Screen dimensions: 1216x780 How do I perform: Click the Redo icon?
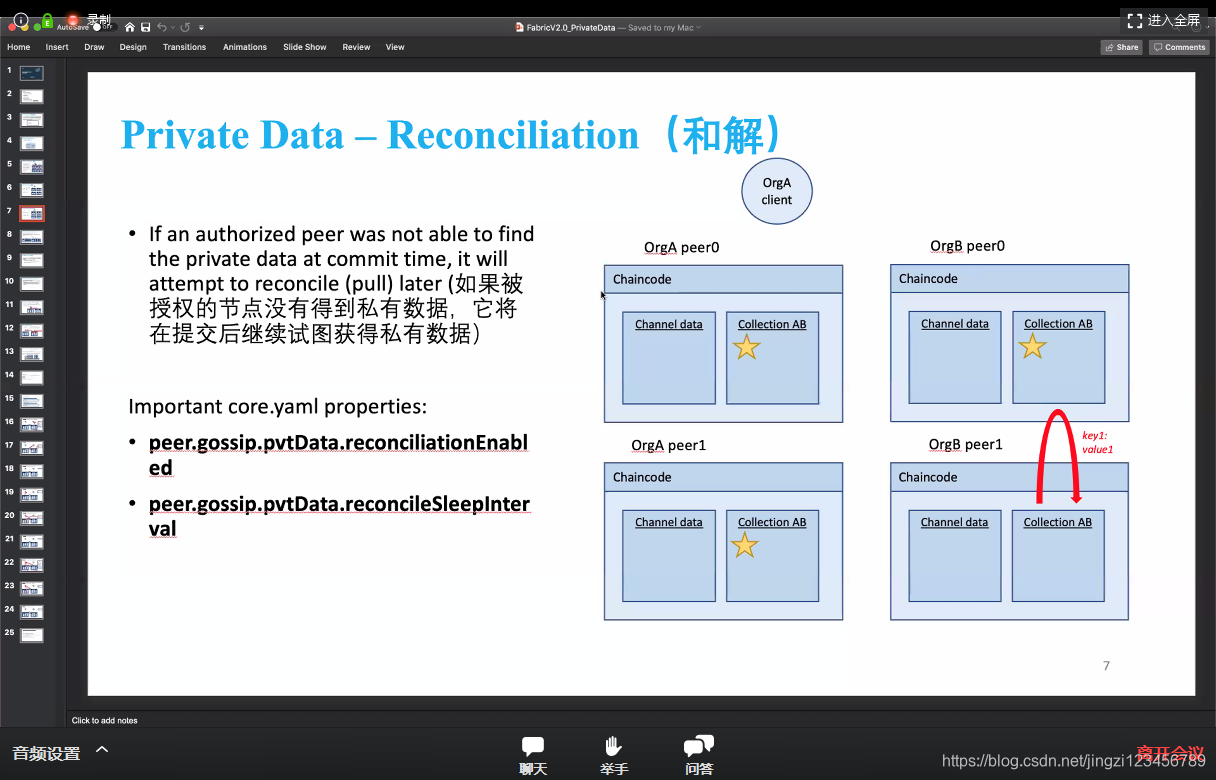pos(185,27)
